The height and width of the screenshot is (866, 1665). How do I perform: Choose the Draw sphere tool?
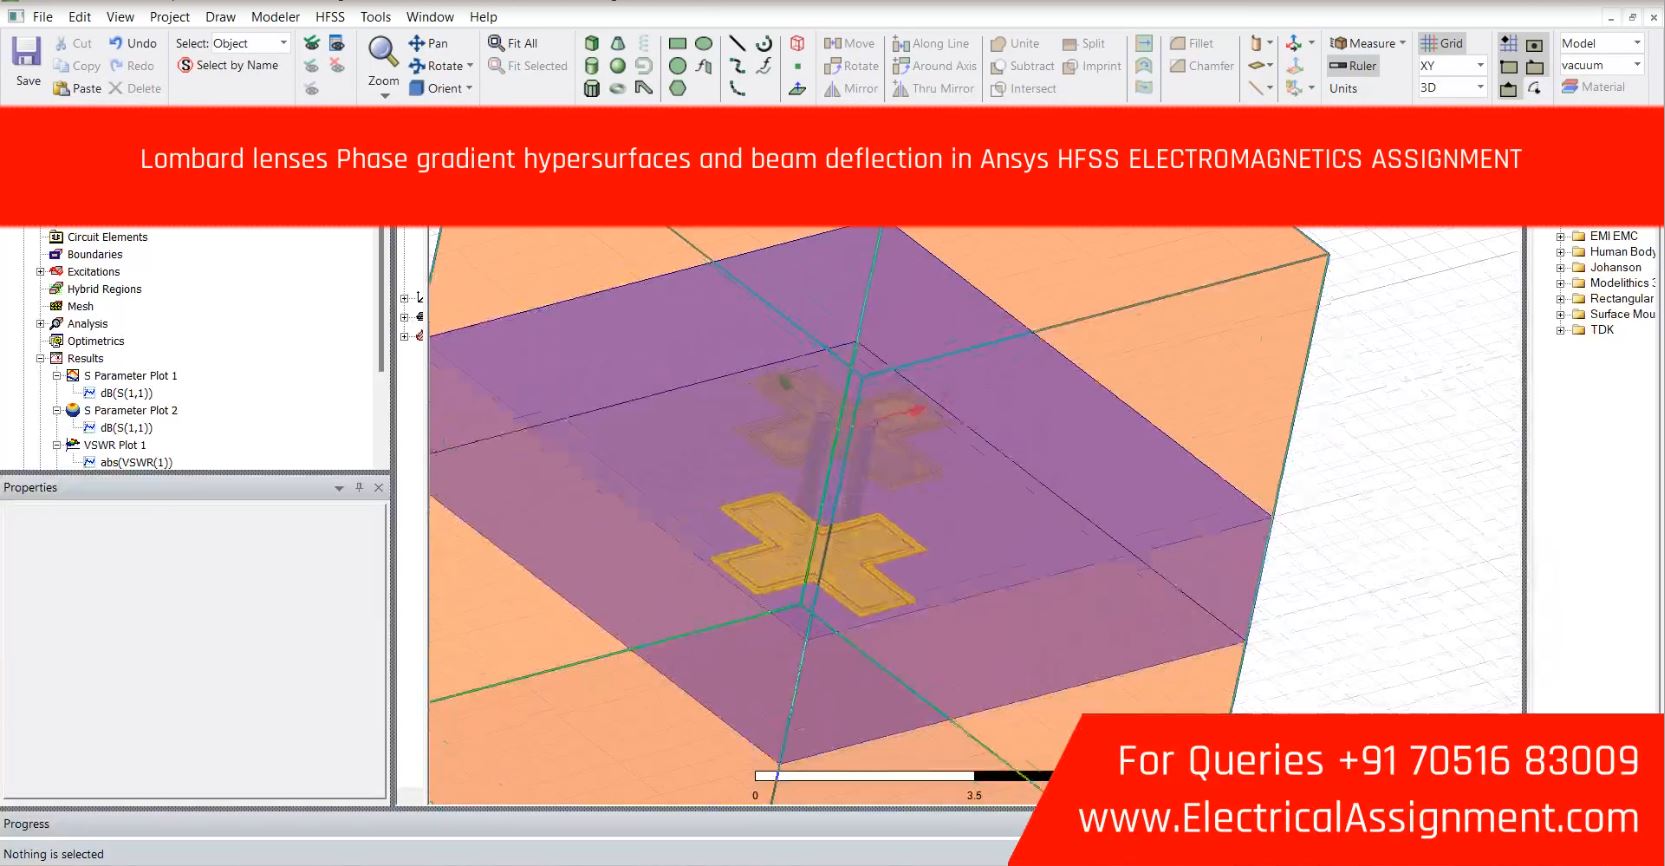pos(618,66)
